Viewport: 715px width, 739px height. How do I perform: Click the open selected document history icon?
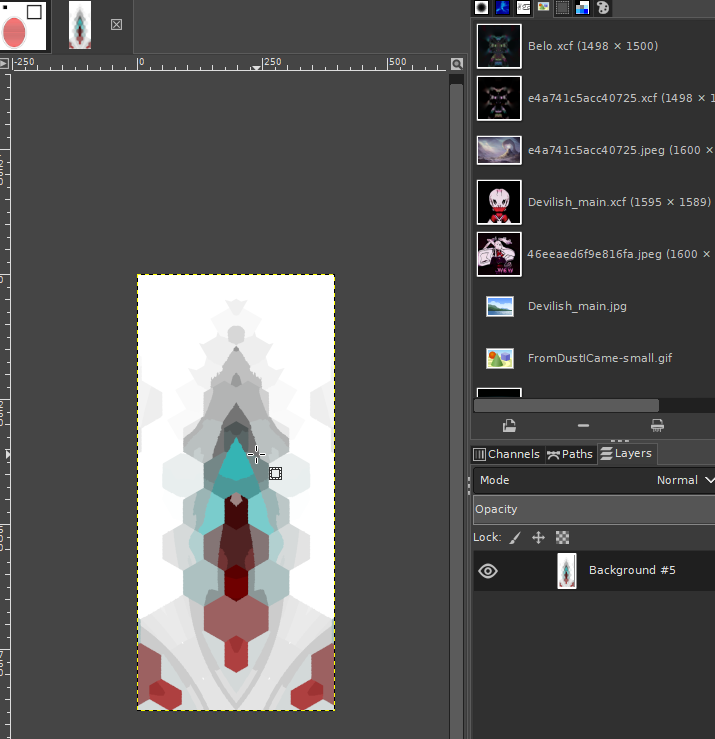(x=509, y=426)
